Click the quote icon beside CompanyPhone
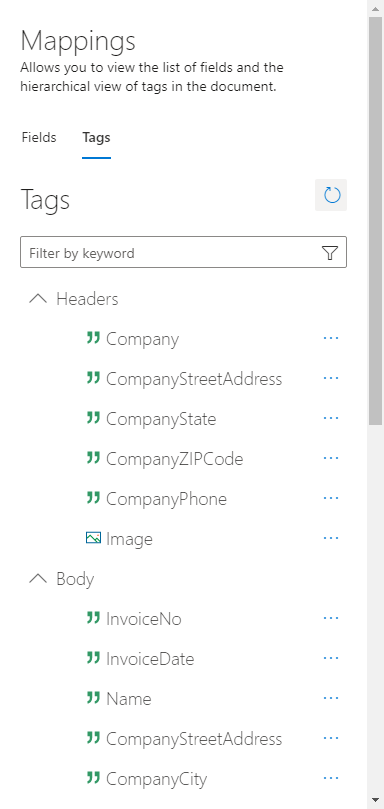This screenshot has width=384, height=809. coord(93,498)
